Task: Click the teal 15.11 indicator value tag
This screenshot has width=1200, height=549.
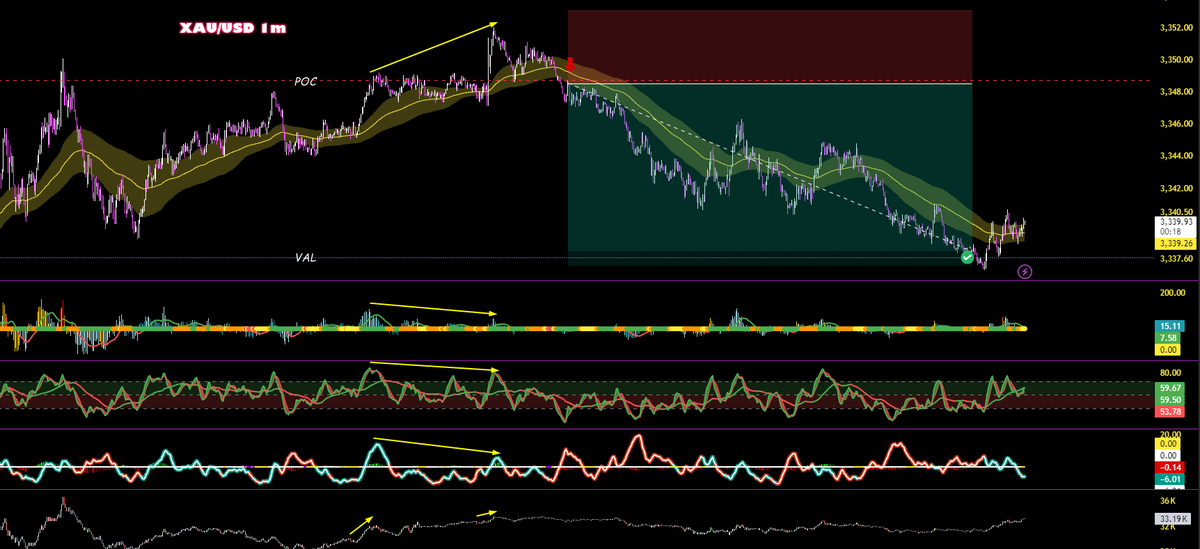Action: (x=1171, y=326)
